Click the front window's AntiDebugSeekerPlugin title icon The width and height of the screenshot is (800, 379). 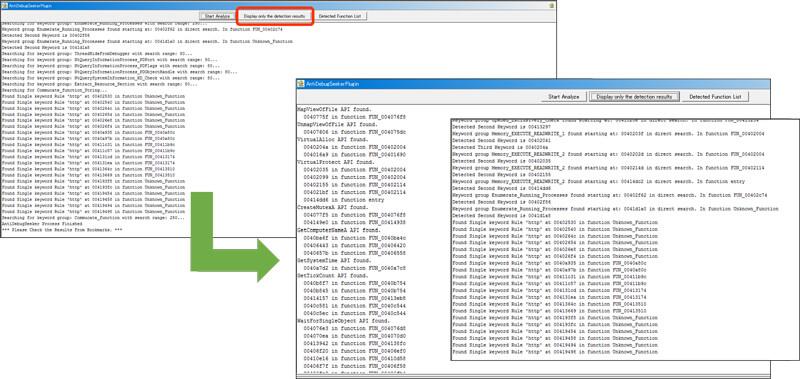[x=301, y=84]
